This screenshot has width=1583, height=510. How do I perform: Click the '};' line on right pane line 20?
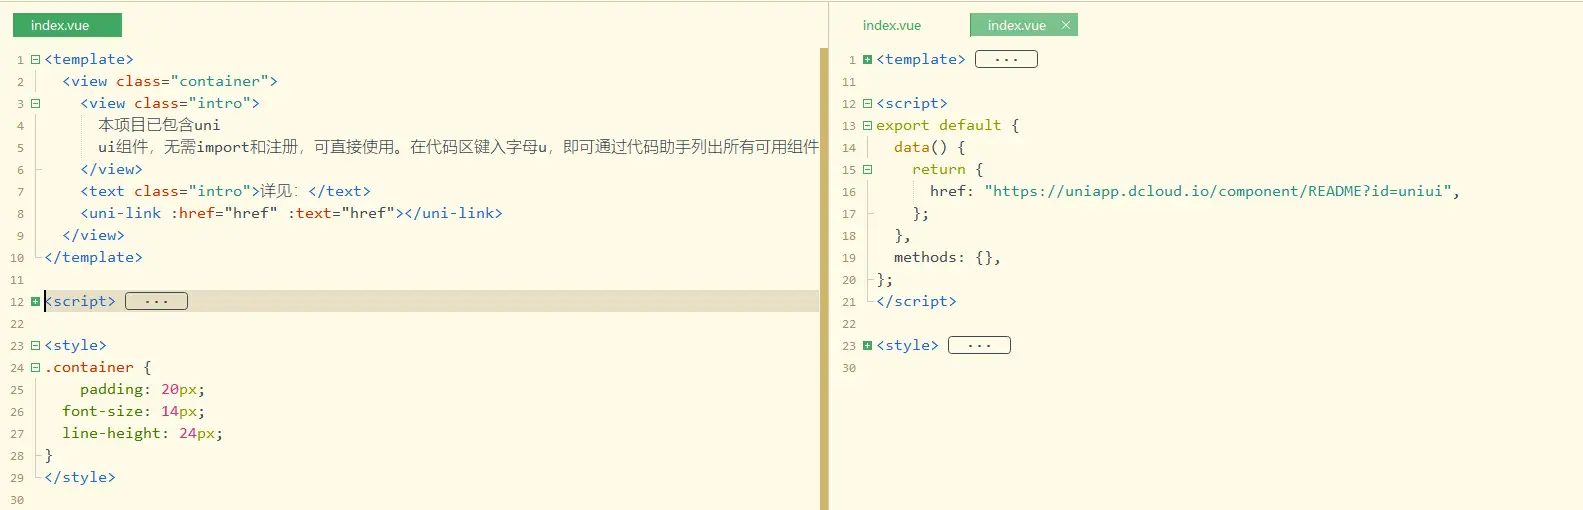pyautogui.click(x=885, y=279)
